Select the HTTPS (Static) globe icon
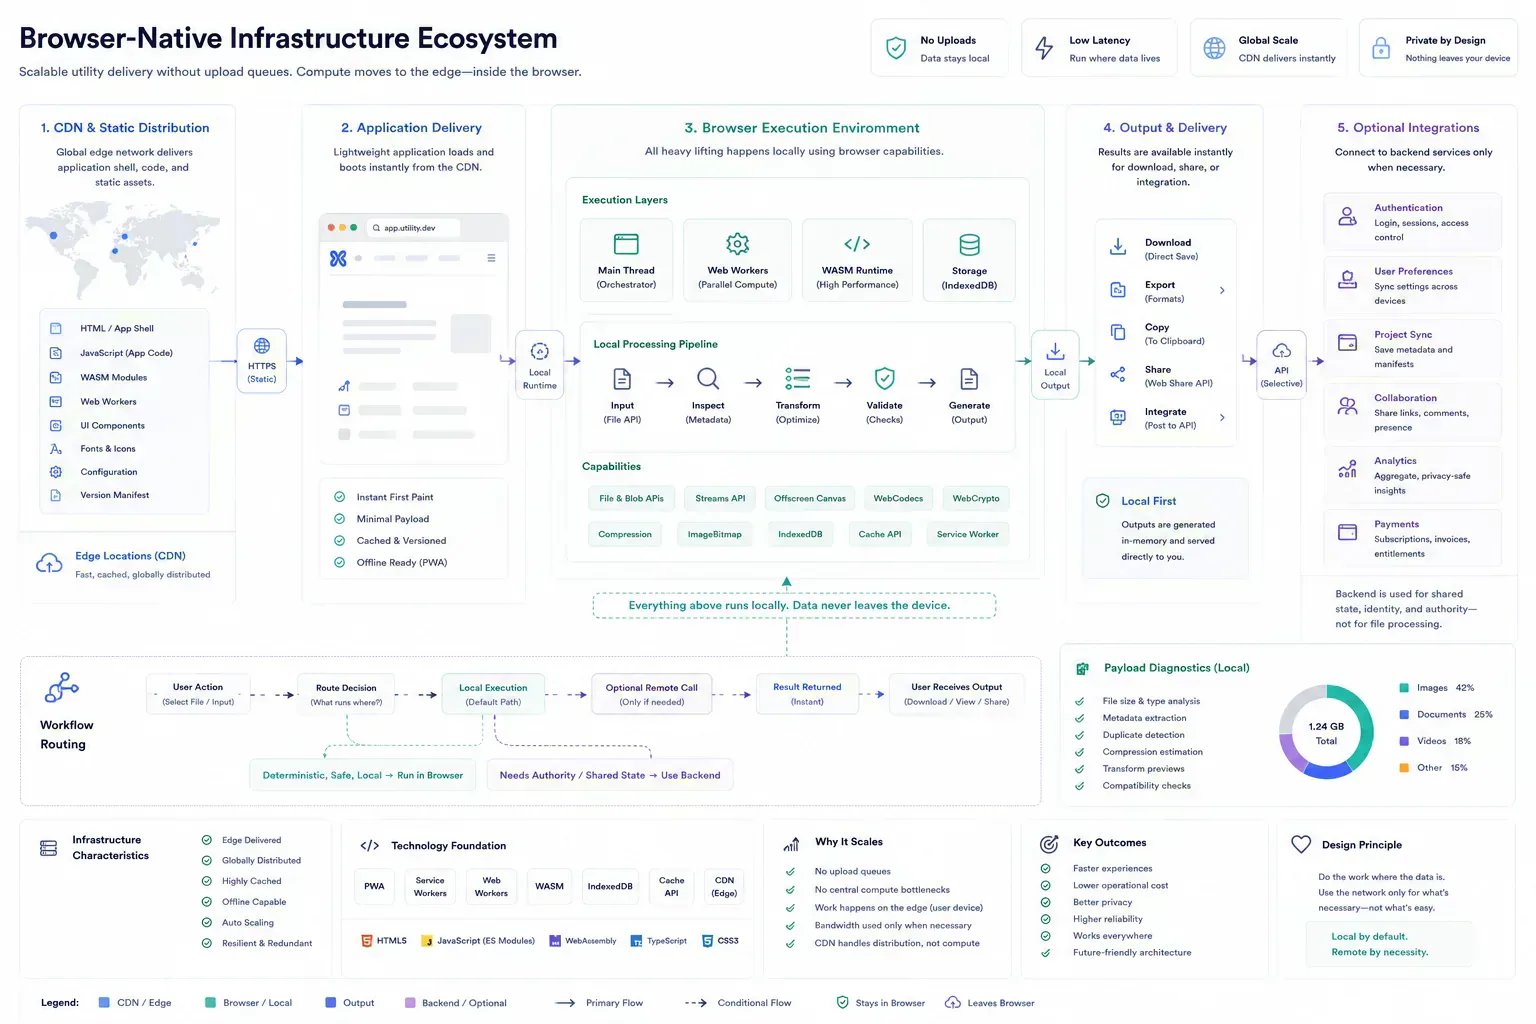1536x1024 pixels. [262, 346]
